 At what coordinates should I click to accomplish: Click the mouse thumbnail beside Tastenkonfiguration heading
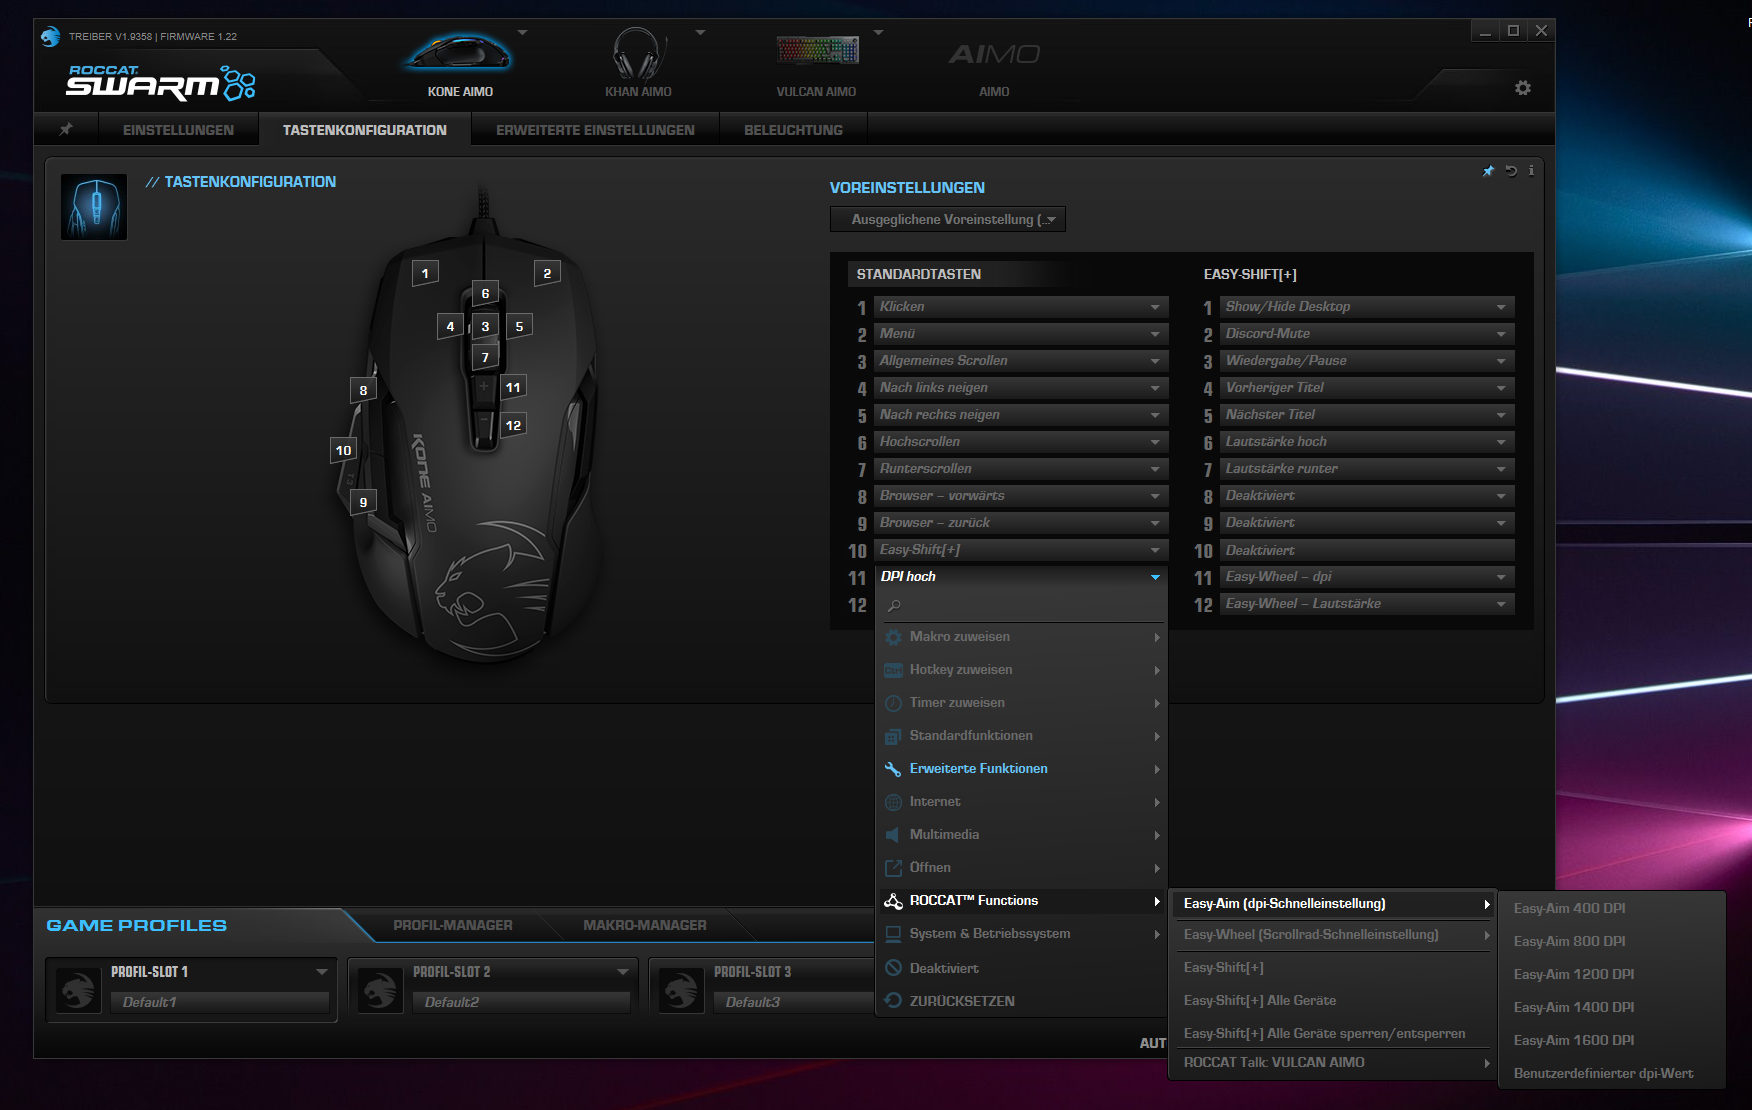94,207
